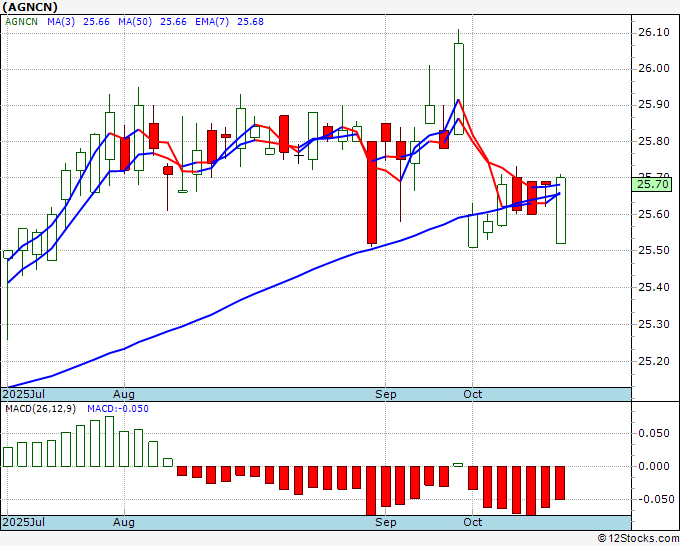Viewport: 680px width, 546px height.
Task: Select the Sep marker on price timeline
Action: [386, 394]
